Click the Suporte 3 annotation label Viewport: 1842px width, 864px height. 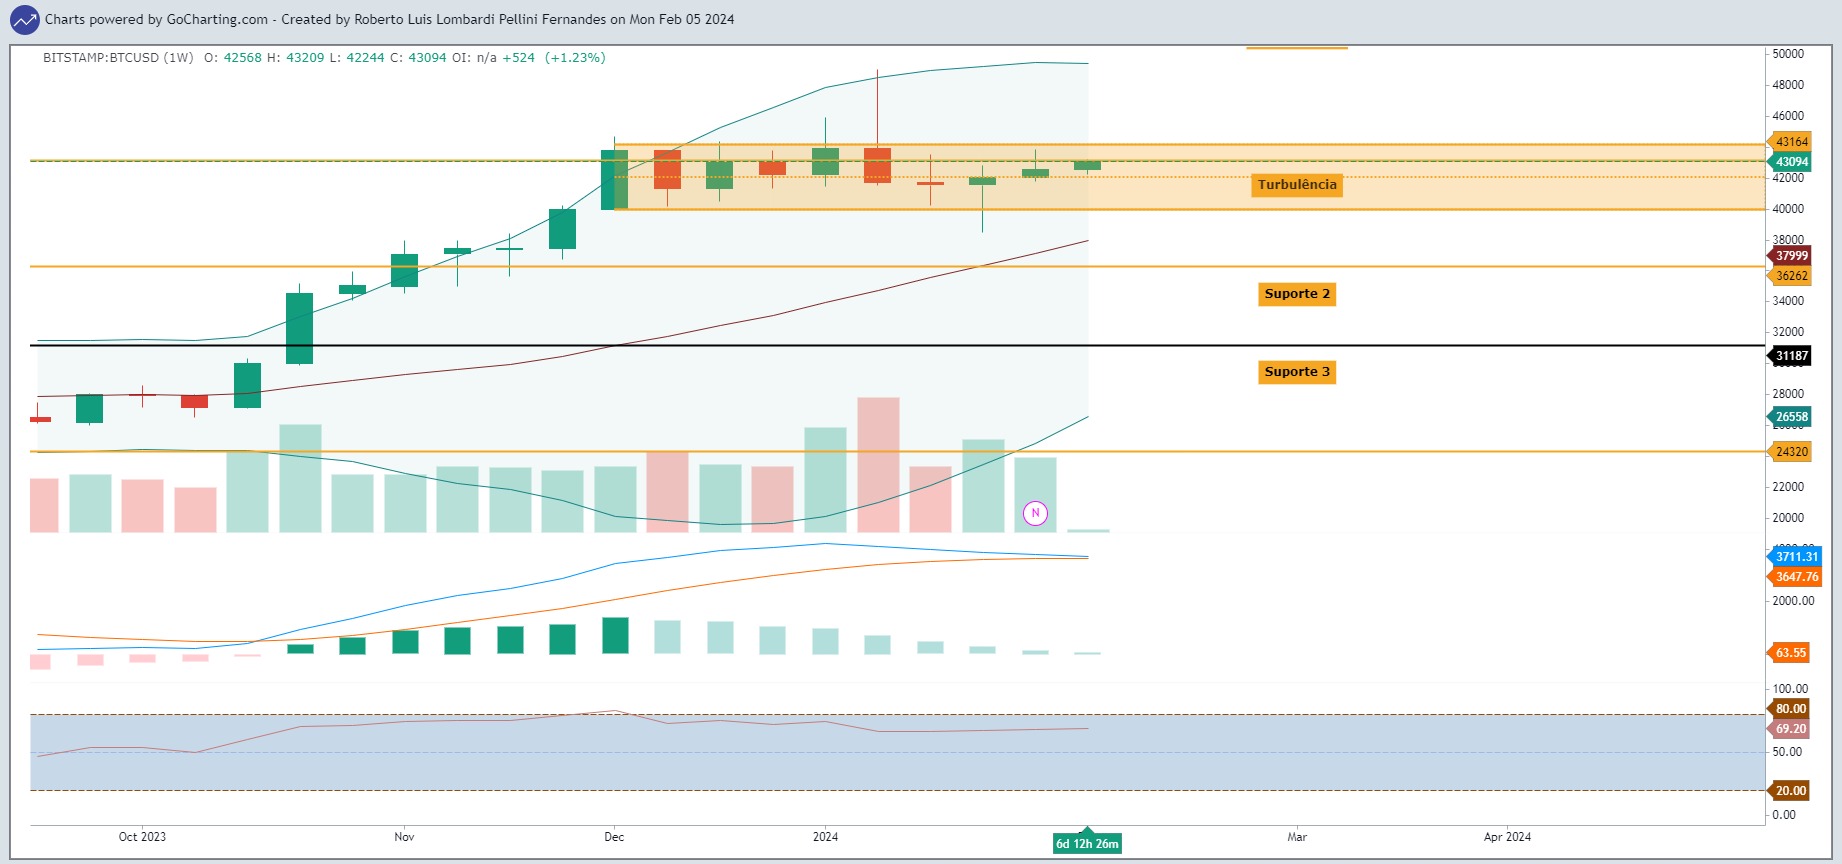coord(1297,372)
